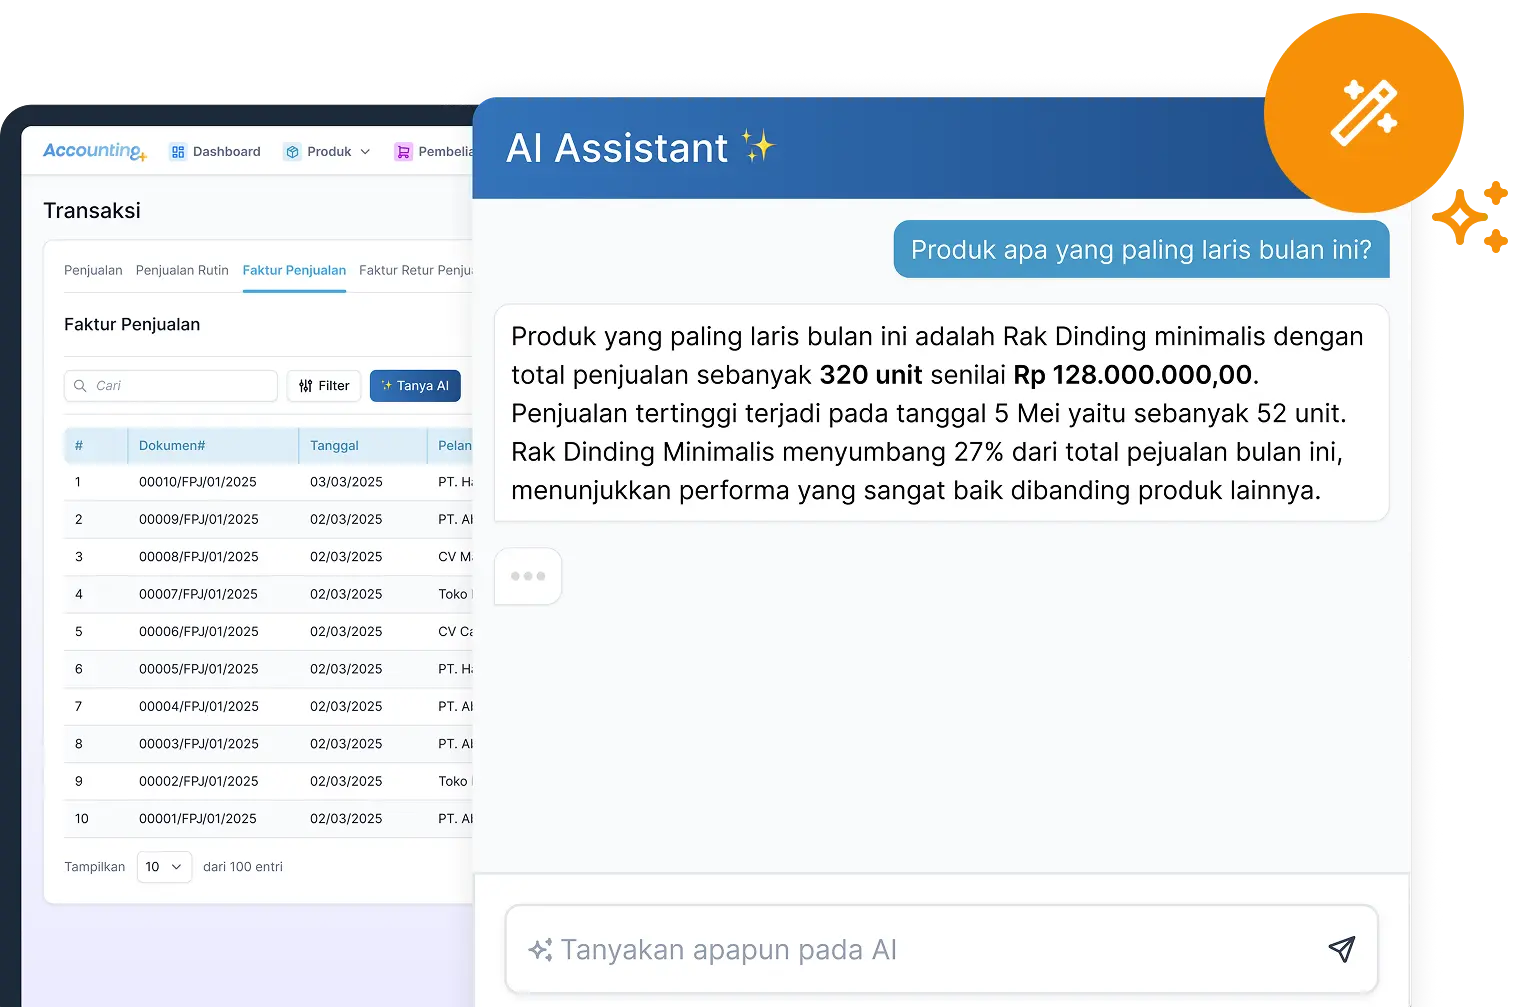Open document 00005/FPJ/01/2025
This screenshot has height=1007, width=1520.
[x=199, y=669]
